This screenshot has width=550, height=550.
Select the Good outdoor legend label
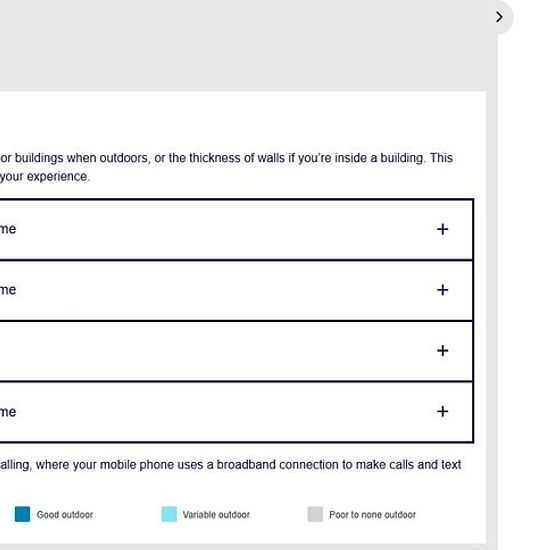(x=65, y=515)
